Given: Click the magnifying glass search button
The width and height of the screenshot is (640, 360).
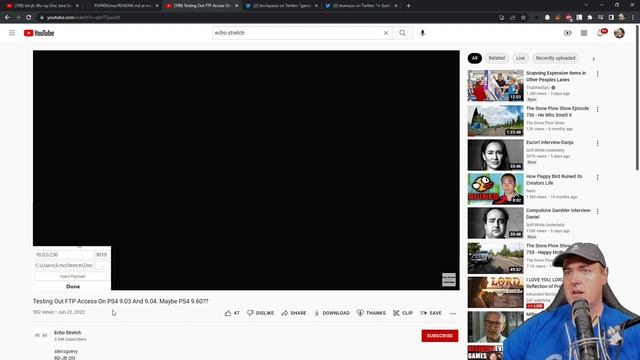Looking at the screenshot, I should click(x=402, y=33).
